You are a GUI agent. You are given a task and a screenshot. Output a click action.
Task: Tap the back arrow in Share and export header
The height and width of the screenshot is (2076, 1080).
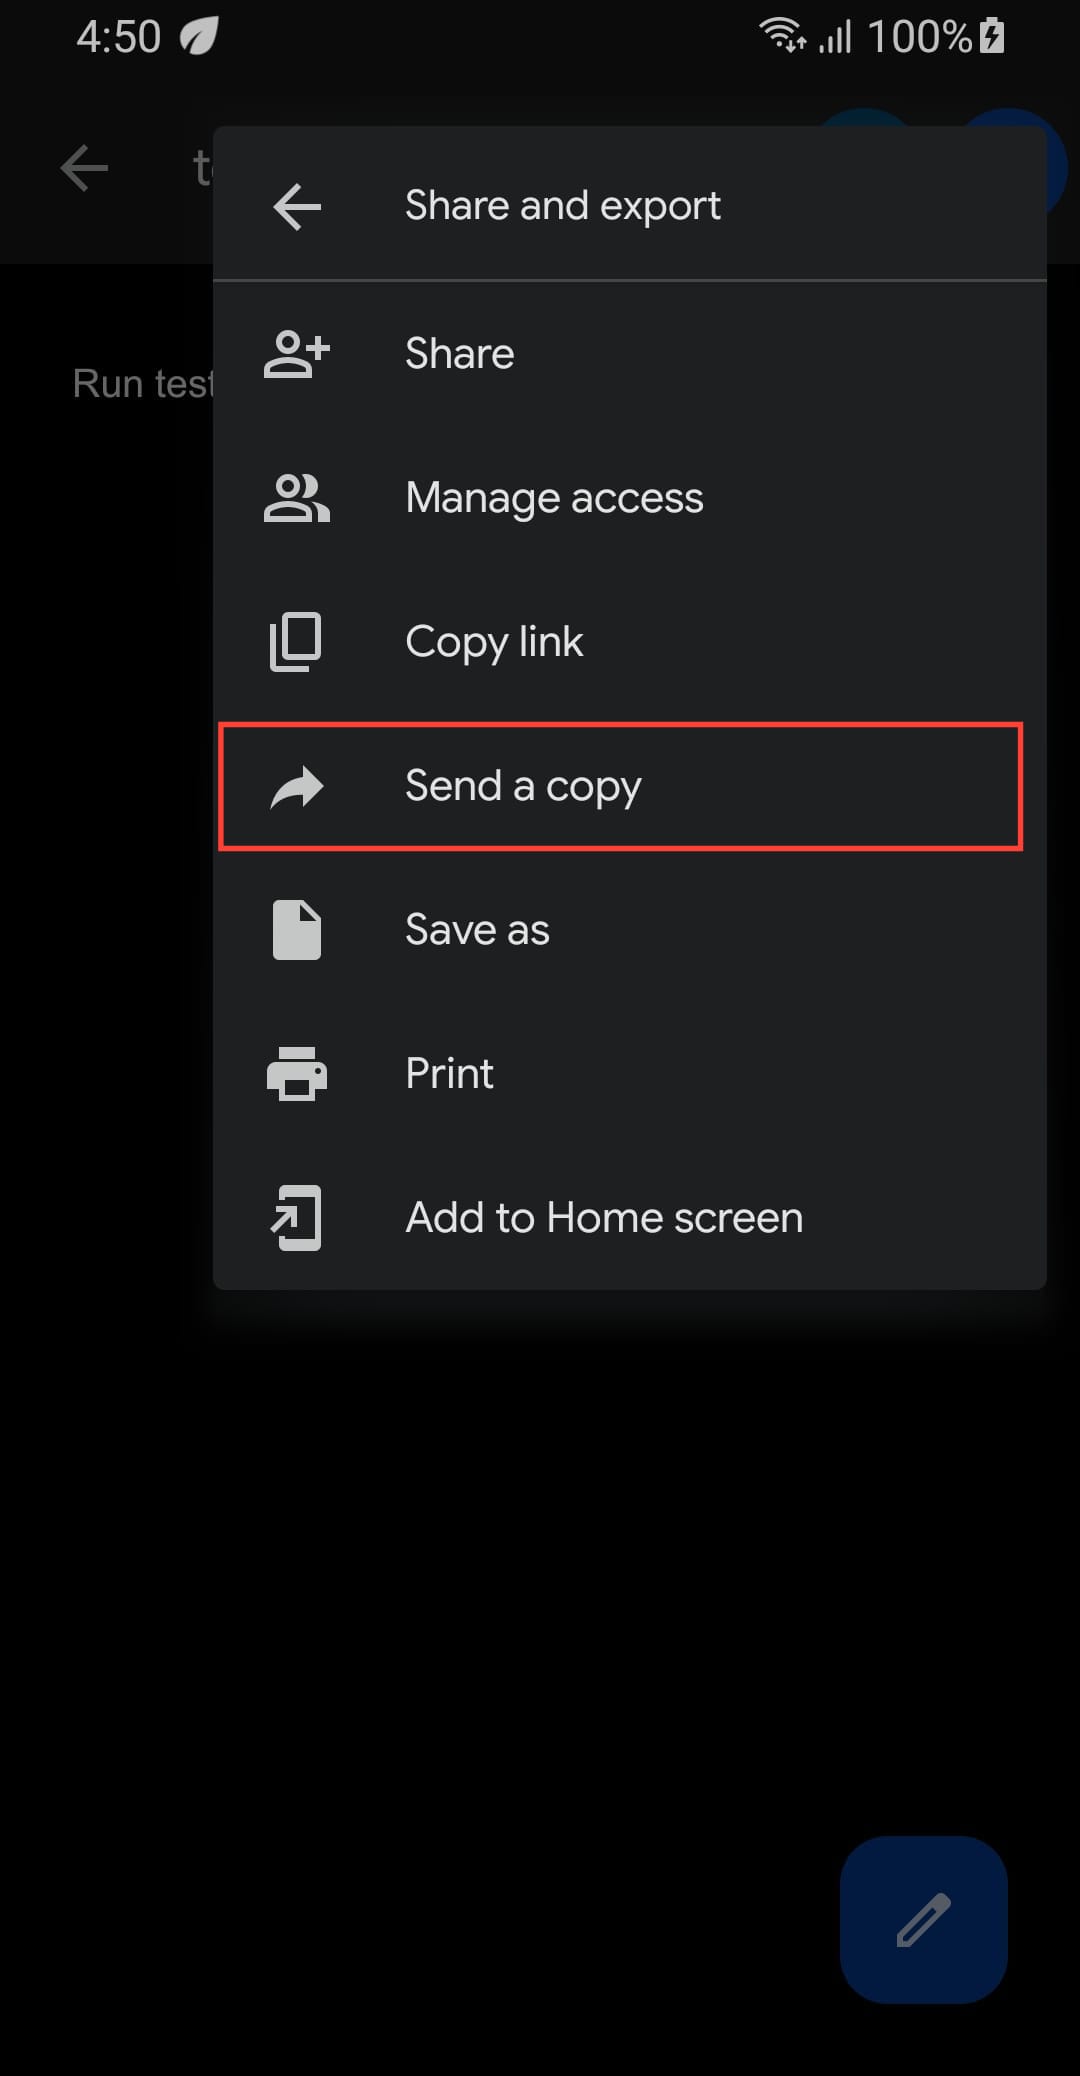tap(297, 207)
